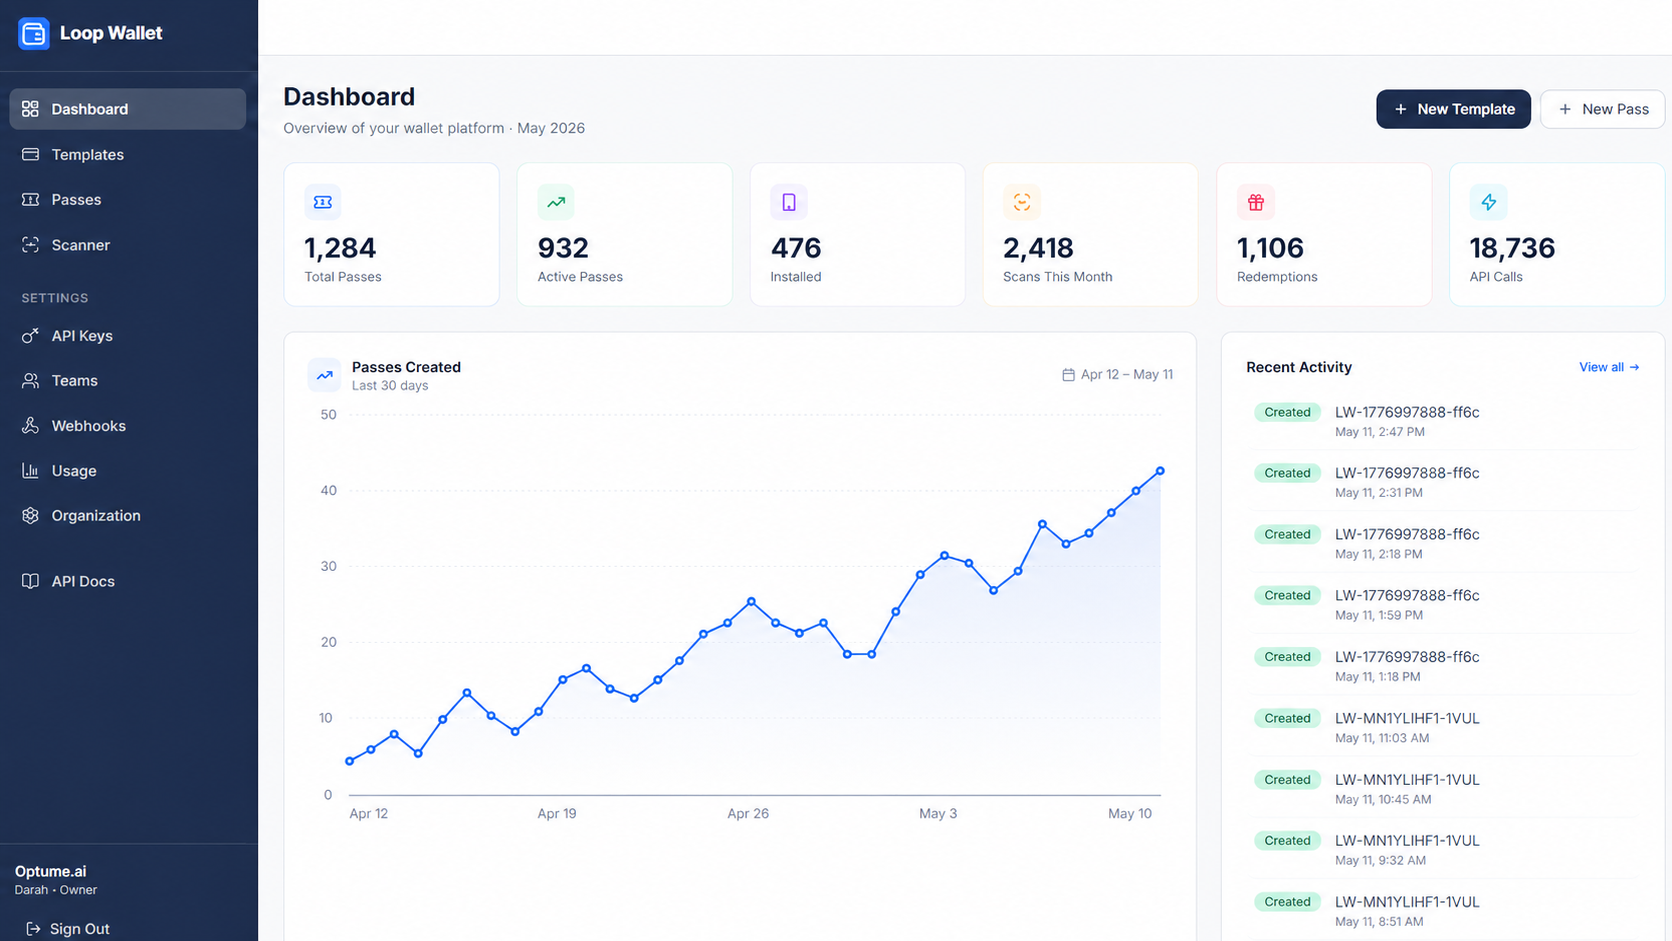Click the May 3 axis label

point(938,813)
